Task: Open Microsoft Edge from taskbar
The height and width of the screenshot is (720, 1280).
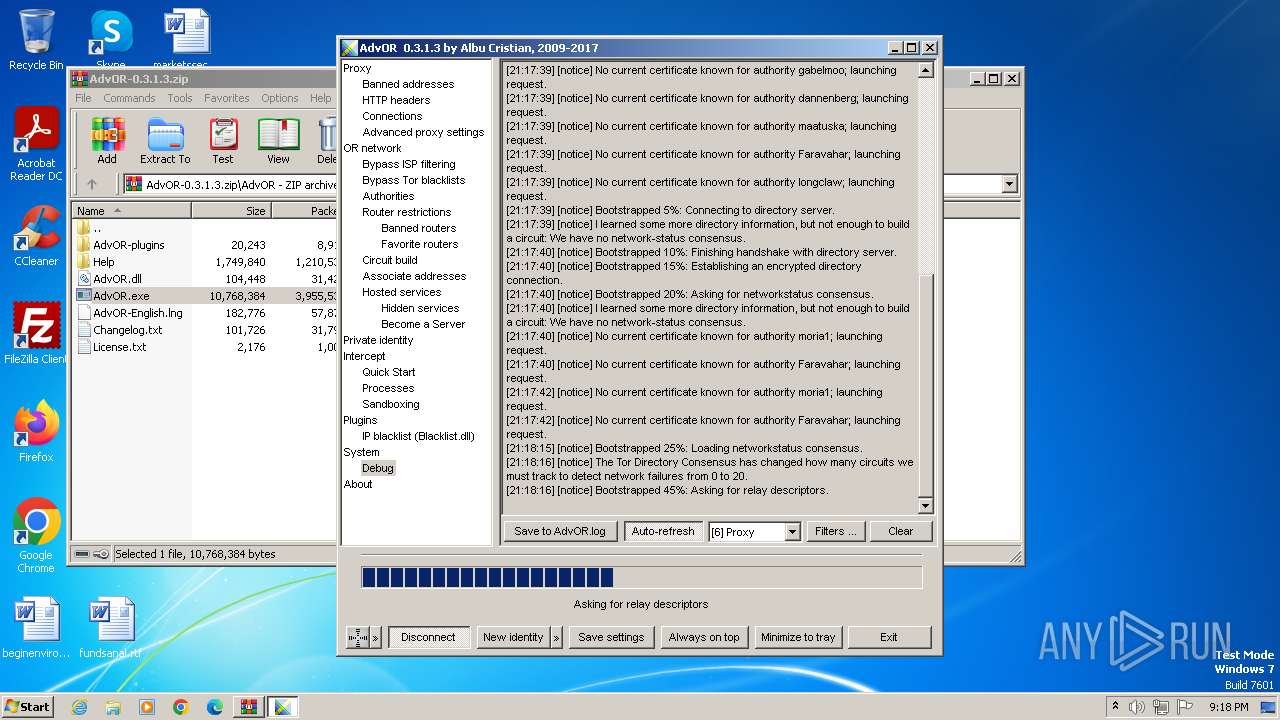Action: (x=215, y=707)
